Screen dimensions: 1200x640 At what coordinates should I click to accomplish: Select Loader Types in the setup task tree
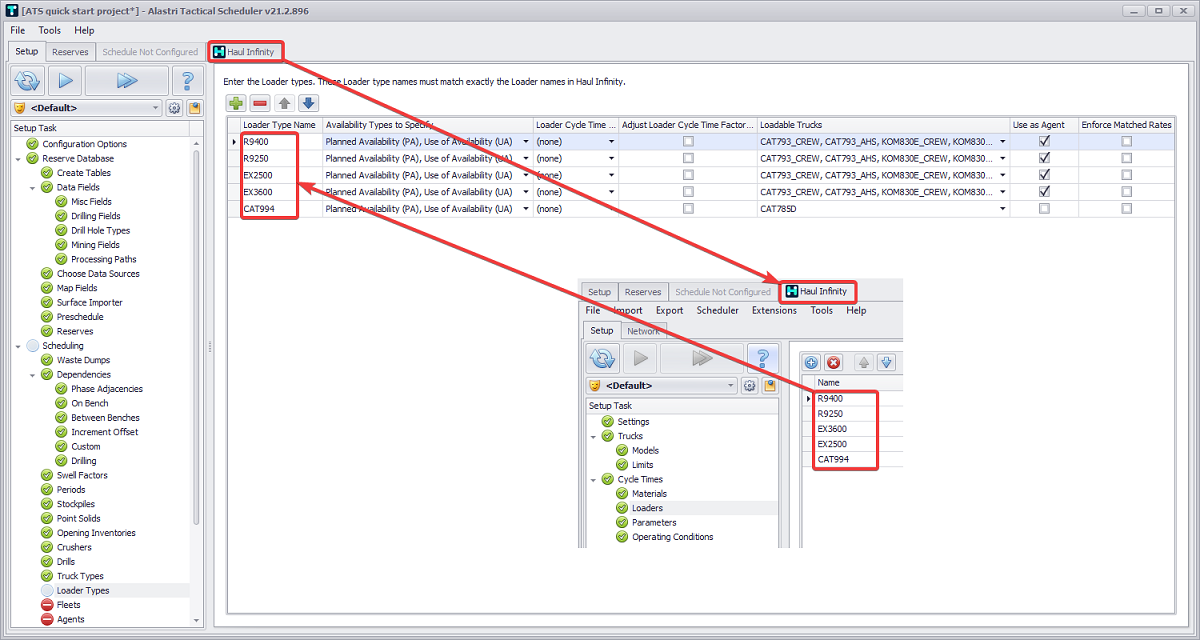[83, 590]
